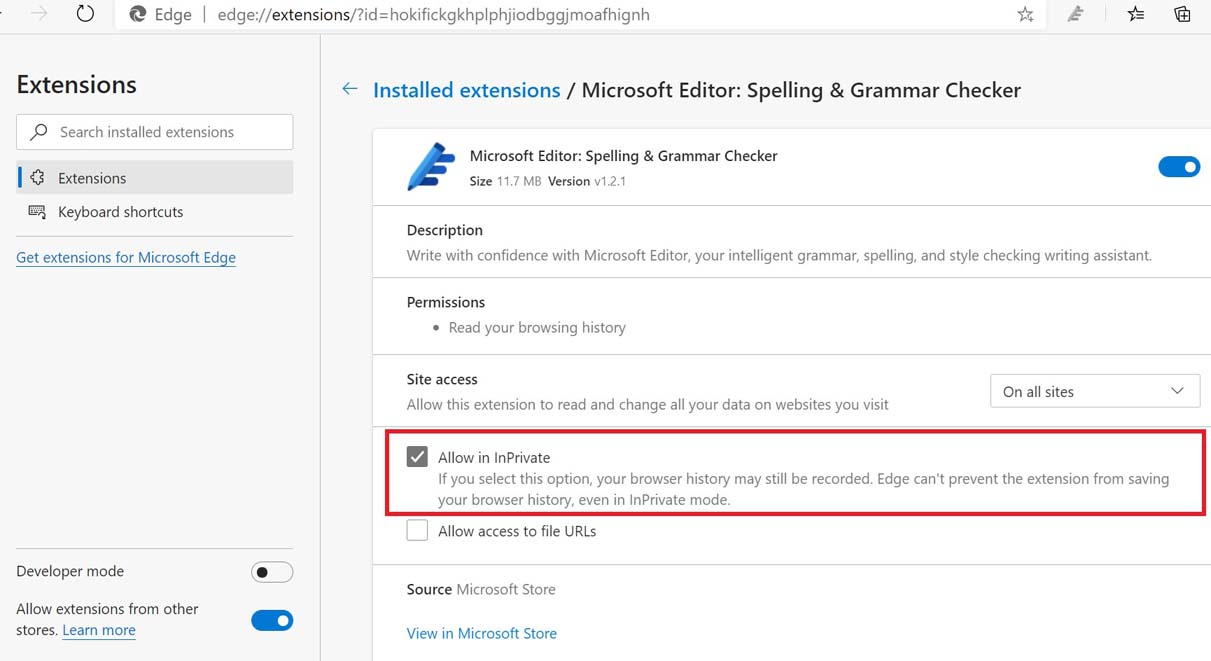Click the Edge logo in address bar
This screenshot has height=661, width=1211.
point(138,14)
